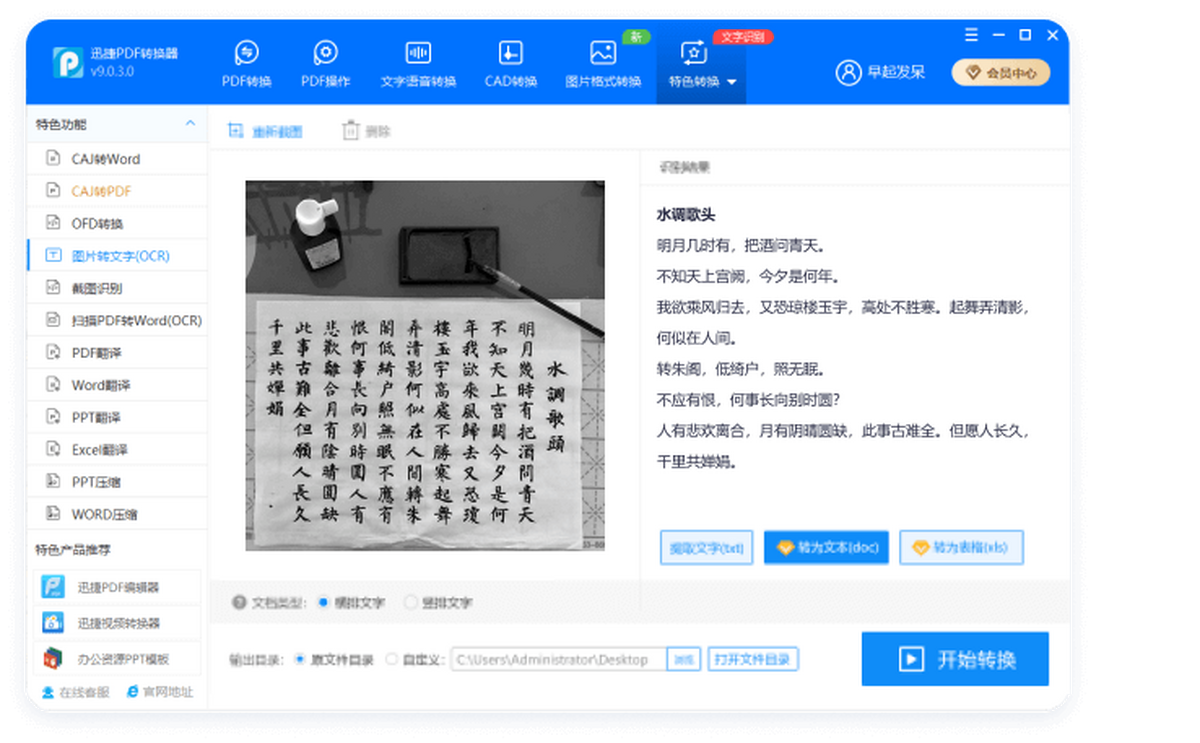Screen dimensions: 1200x743
Task: Open the 会员中心 membership page
Action: click(1000, 72)
